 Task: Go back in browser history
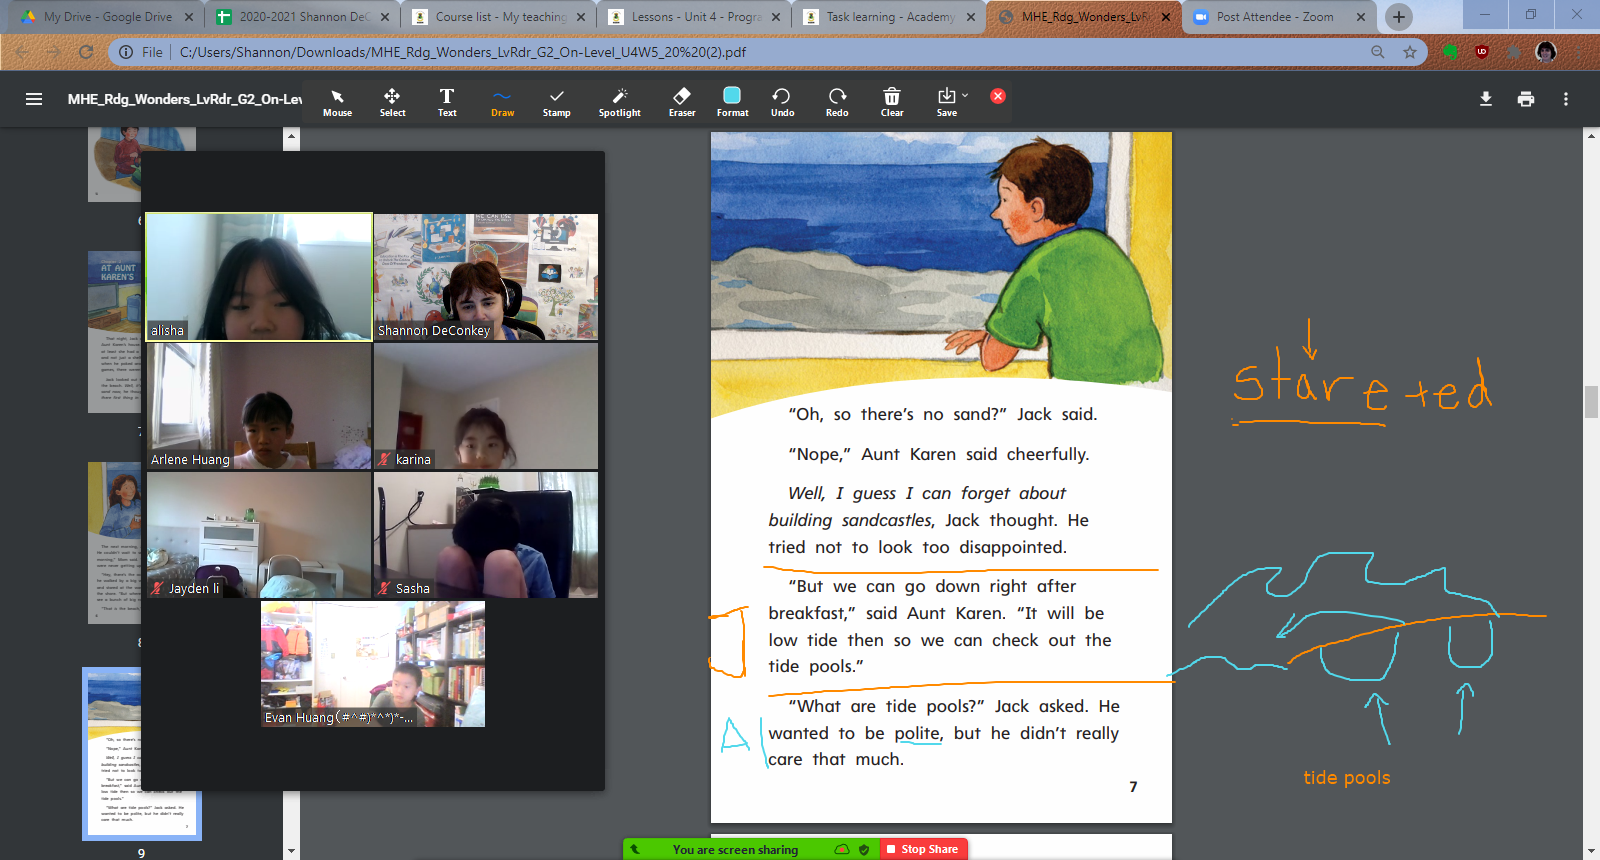[x=22, y=52]
